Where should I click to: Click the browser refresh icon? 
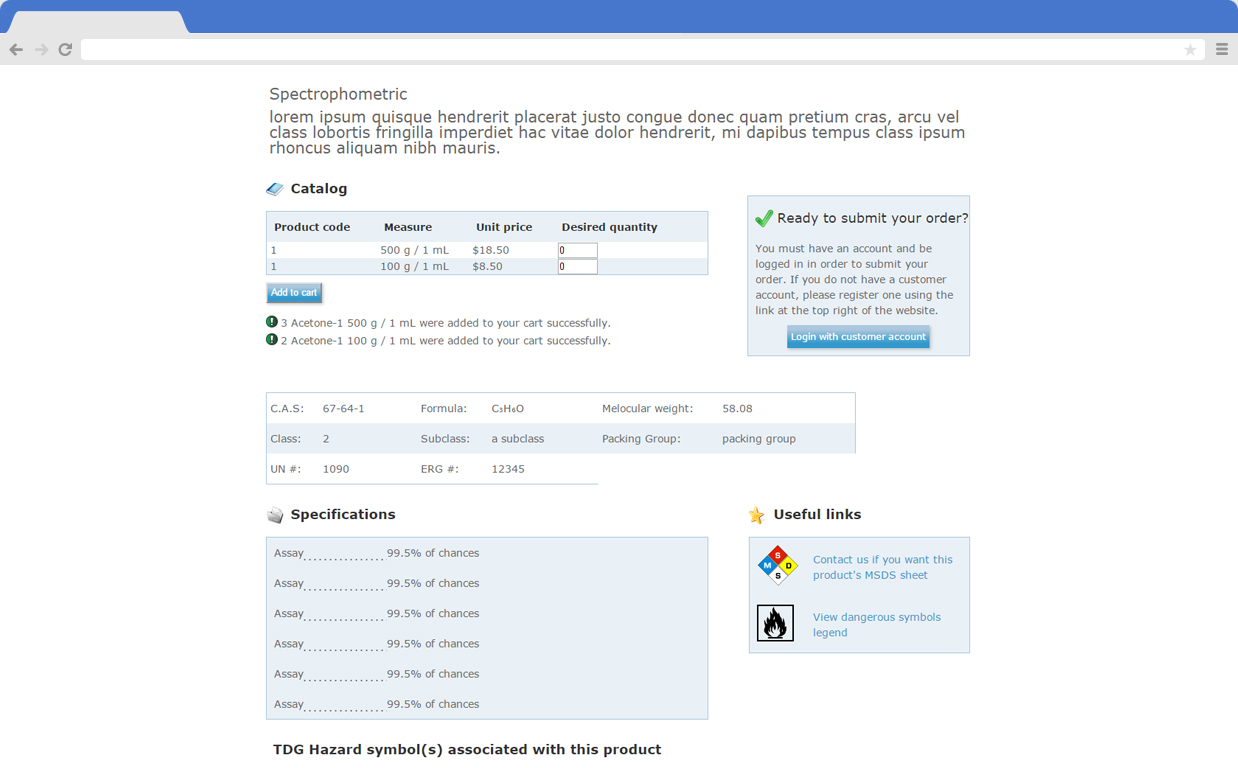(65, 49)
